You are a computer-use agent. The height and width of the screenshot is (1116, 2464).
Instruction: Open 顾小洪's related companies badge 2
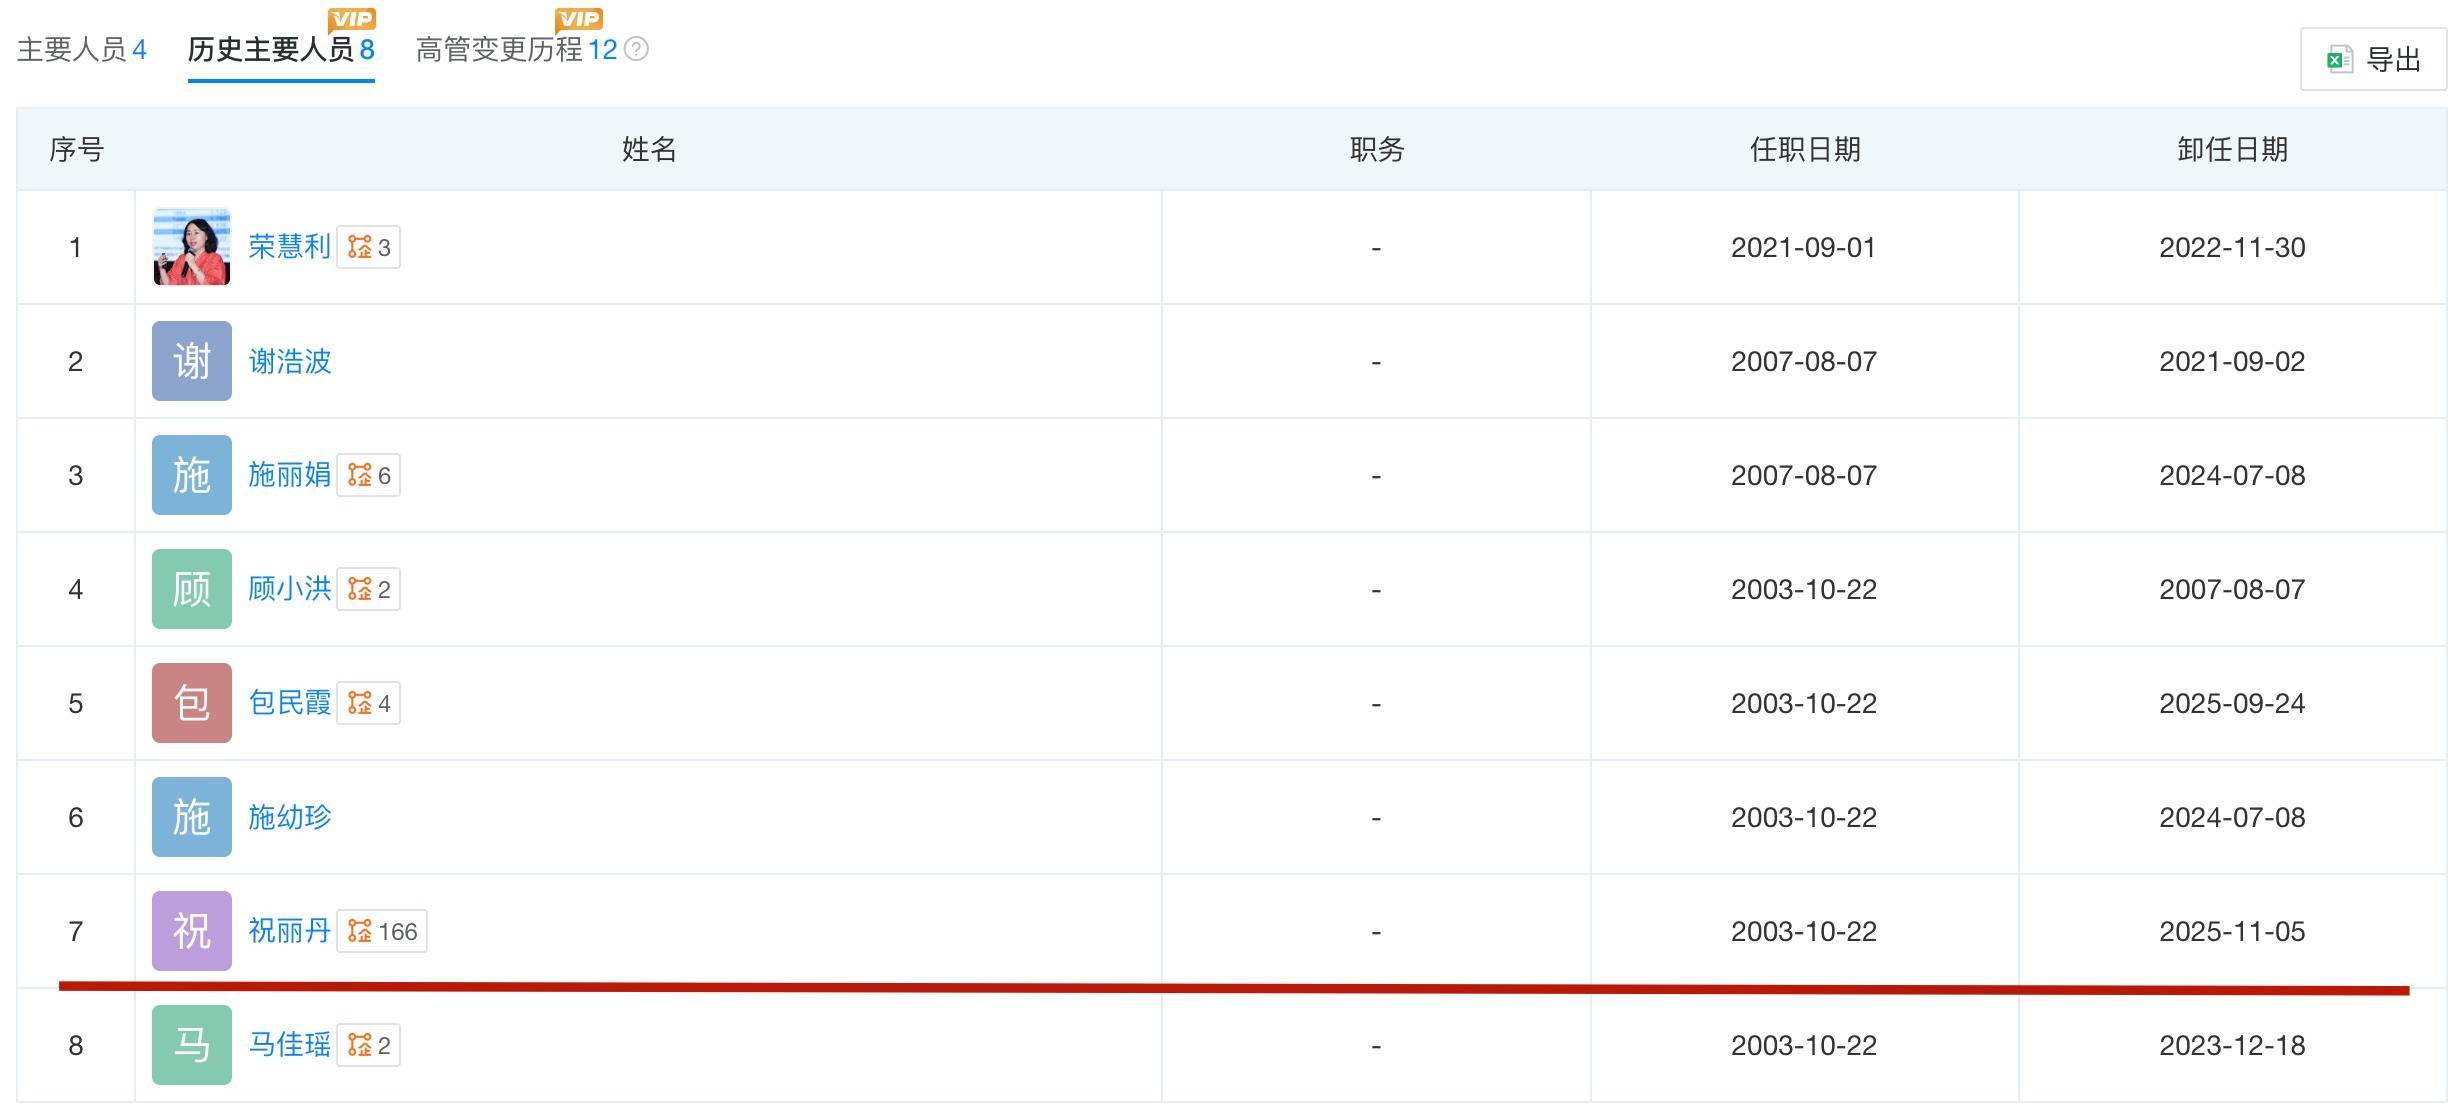point(368,589)
